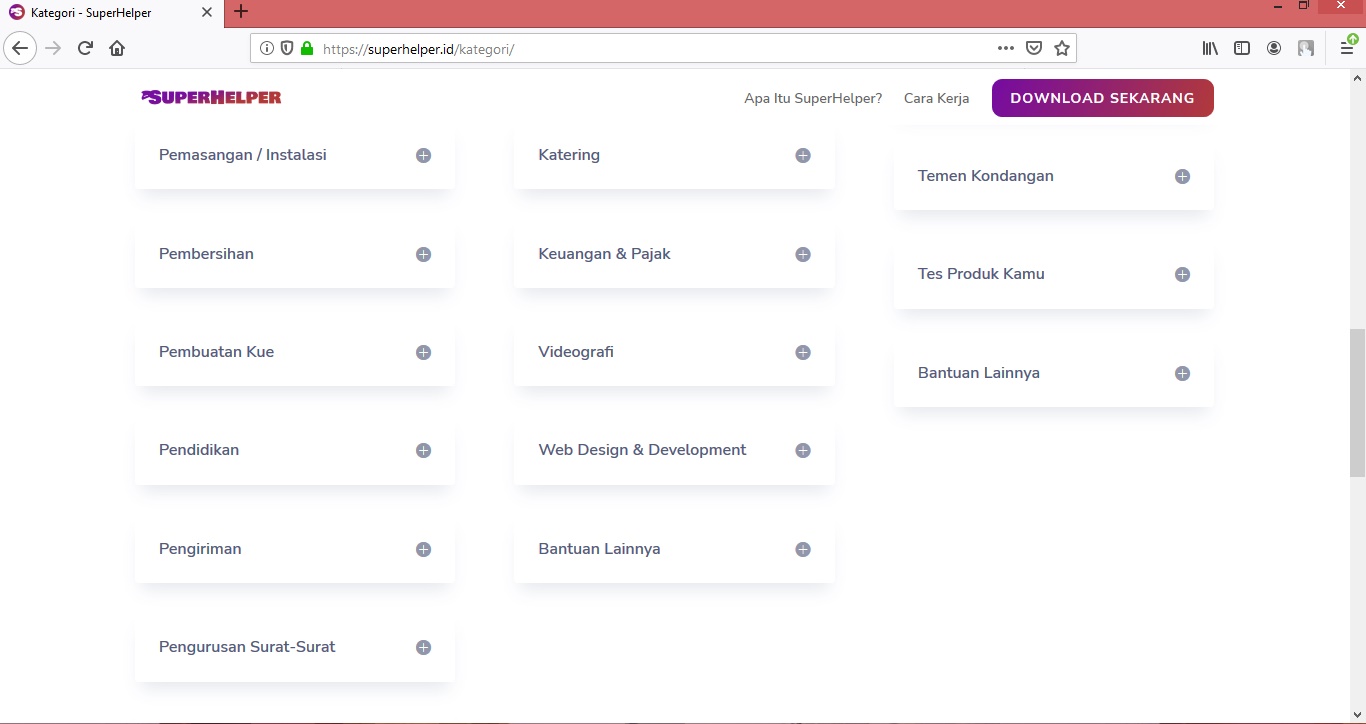This screenshot has height=724, width=1366.
Task: Open the Cara Kerja menu link
Action: click(x=936, y=98)
